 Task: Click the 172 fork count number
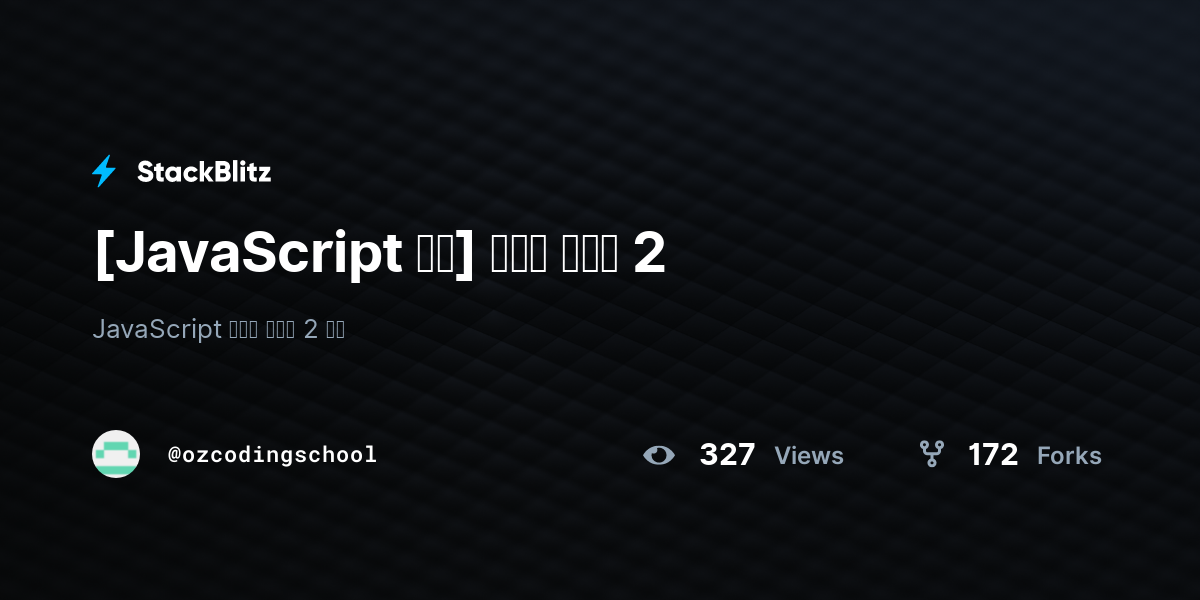[993, 455]
